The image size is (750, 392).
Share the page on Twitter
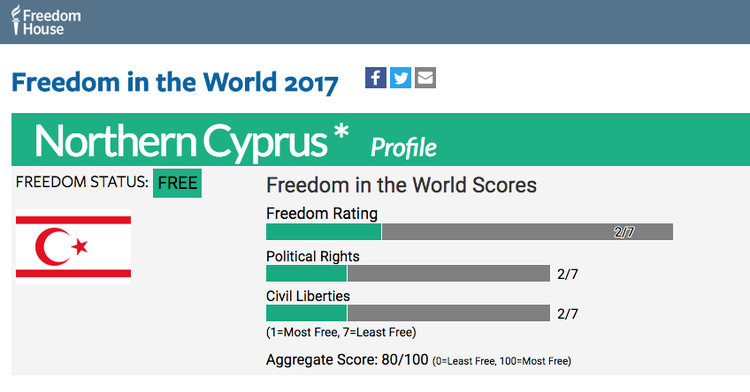click(400, 77)
